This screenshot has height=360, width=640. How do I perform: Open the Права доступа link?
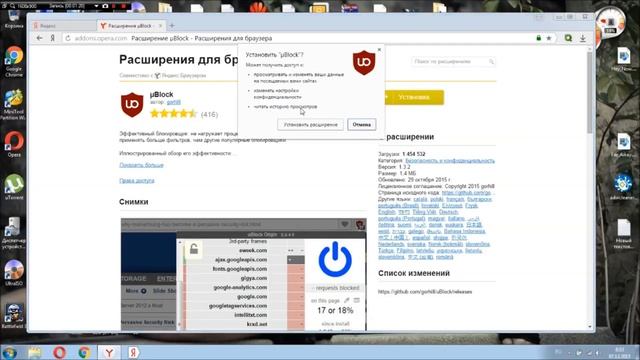(137, 180)
